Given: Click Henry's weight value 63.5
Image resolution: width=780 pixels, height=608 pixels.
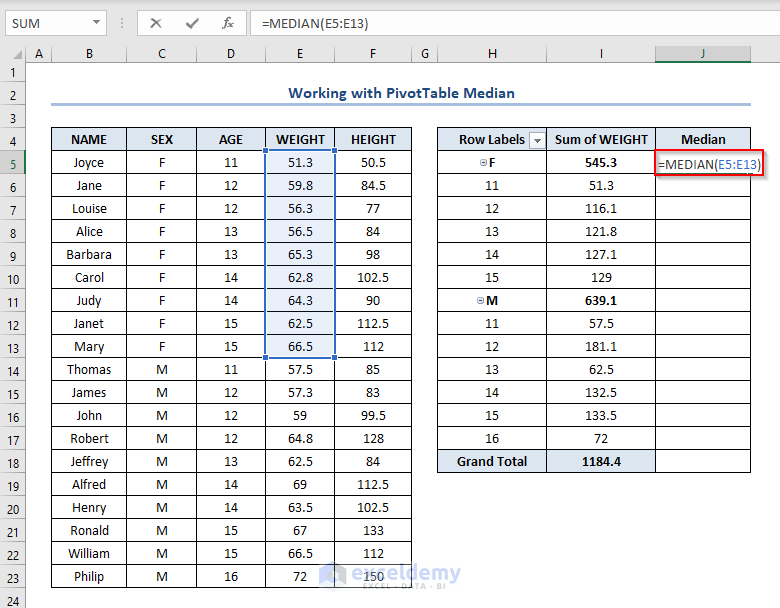Looking at the screenshot, I should pyautogui.click(x=300, y=507).
